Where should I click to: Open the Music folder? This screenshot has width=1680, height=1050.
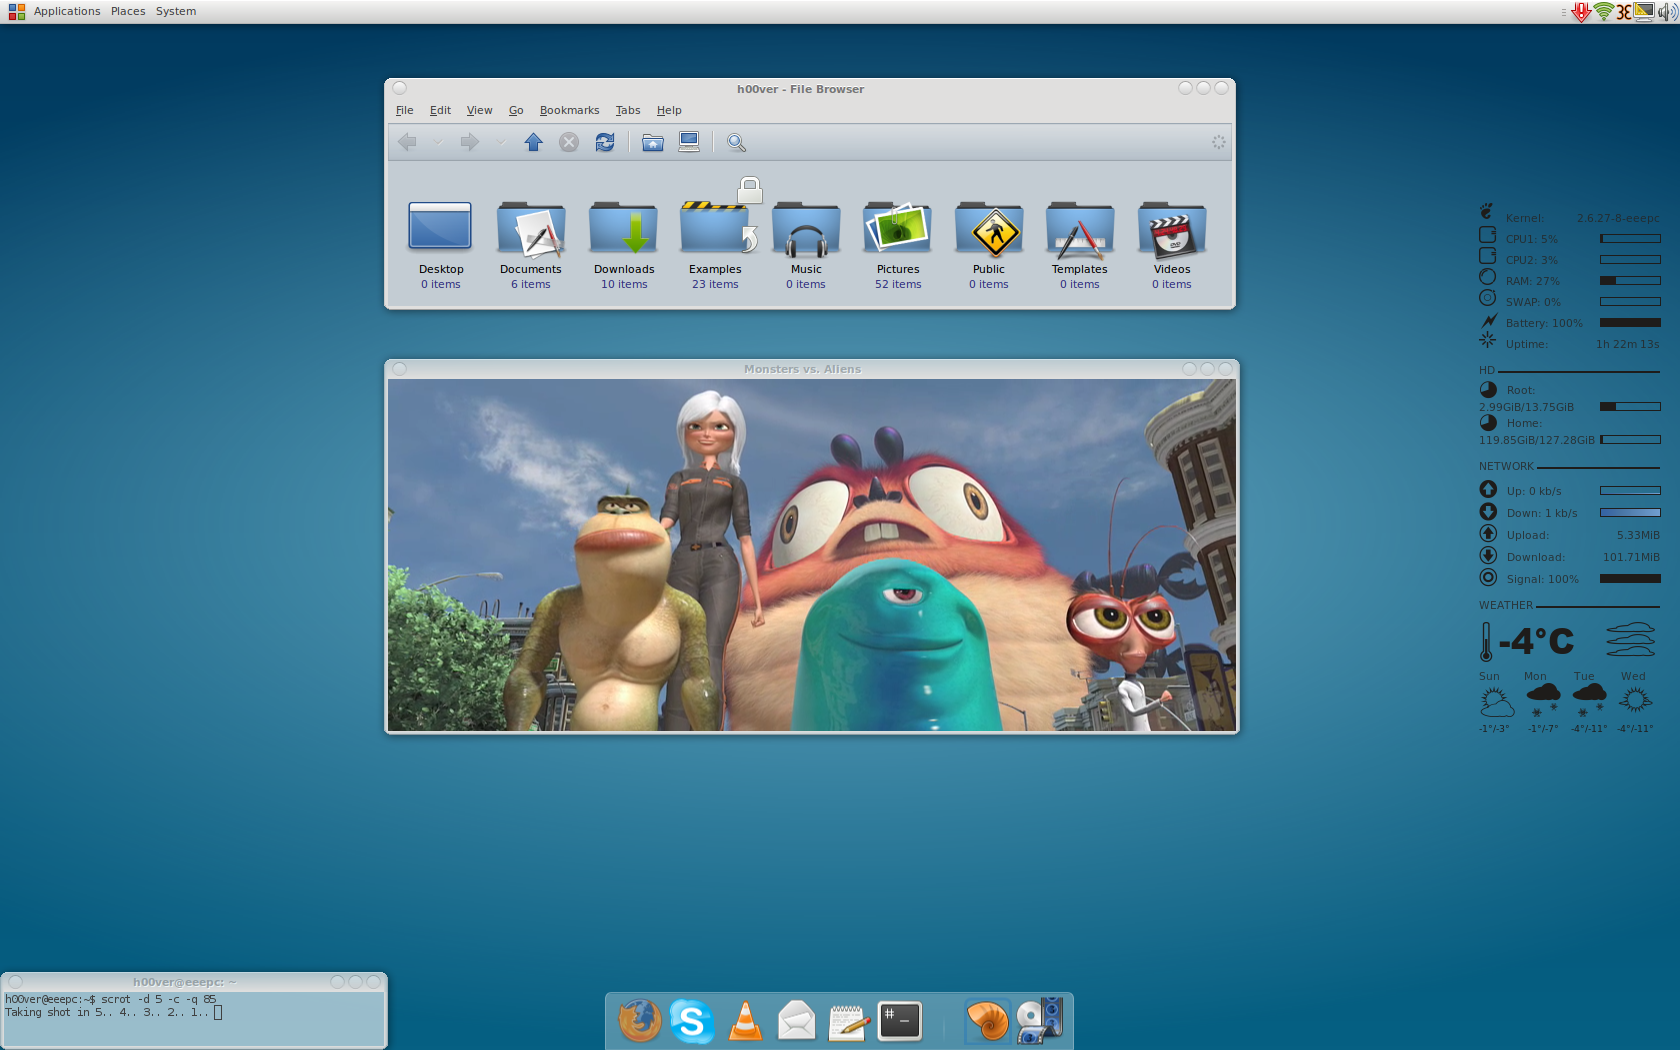[x=806, y=245]
